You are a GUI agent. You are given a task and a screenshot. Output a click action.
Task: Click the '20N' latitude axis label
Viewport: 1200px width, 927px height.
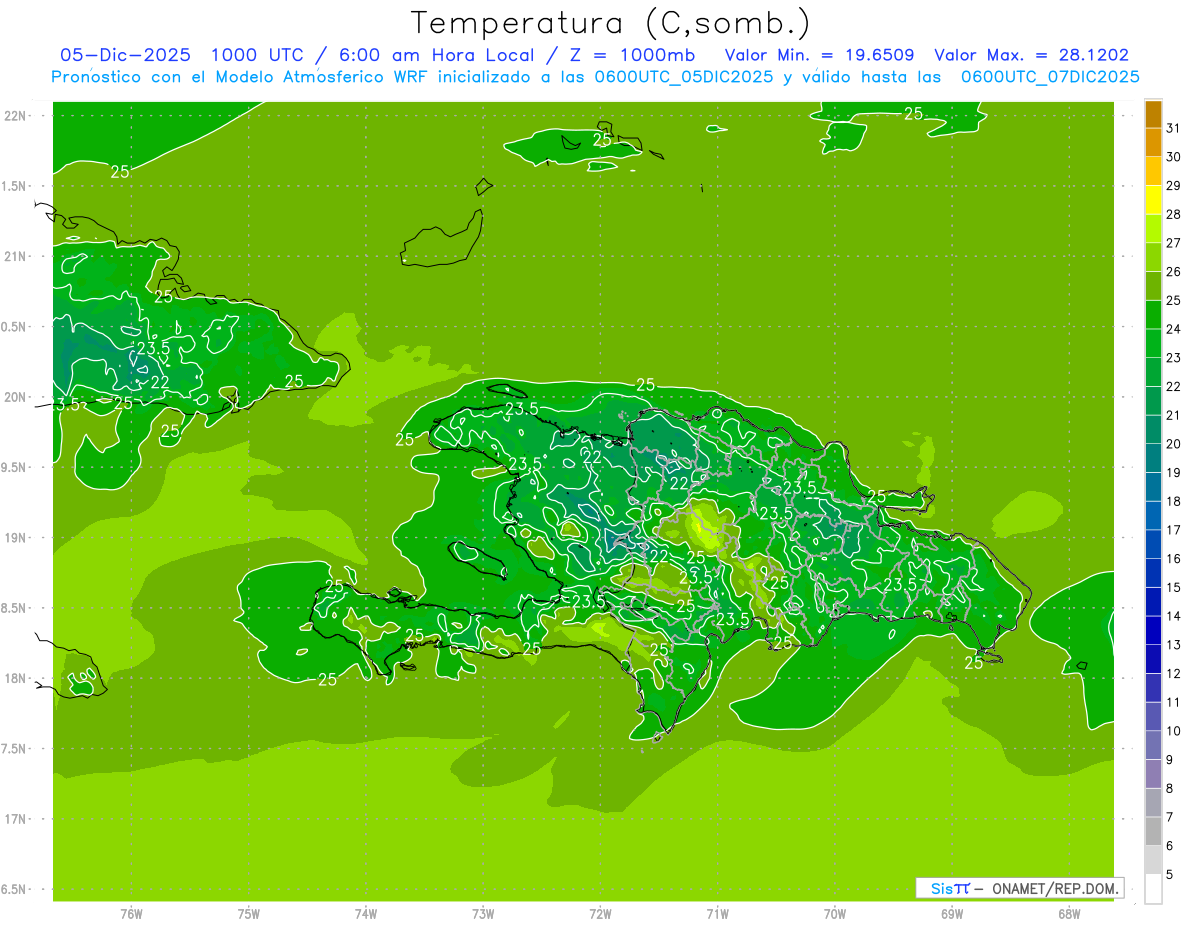point(16,397)
